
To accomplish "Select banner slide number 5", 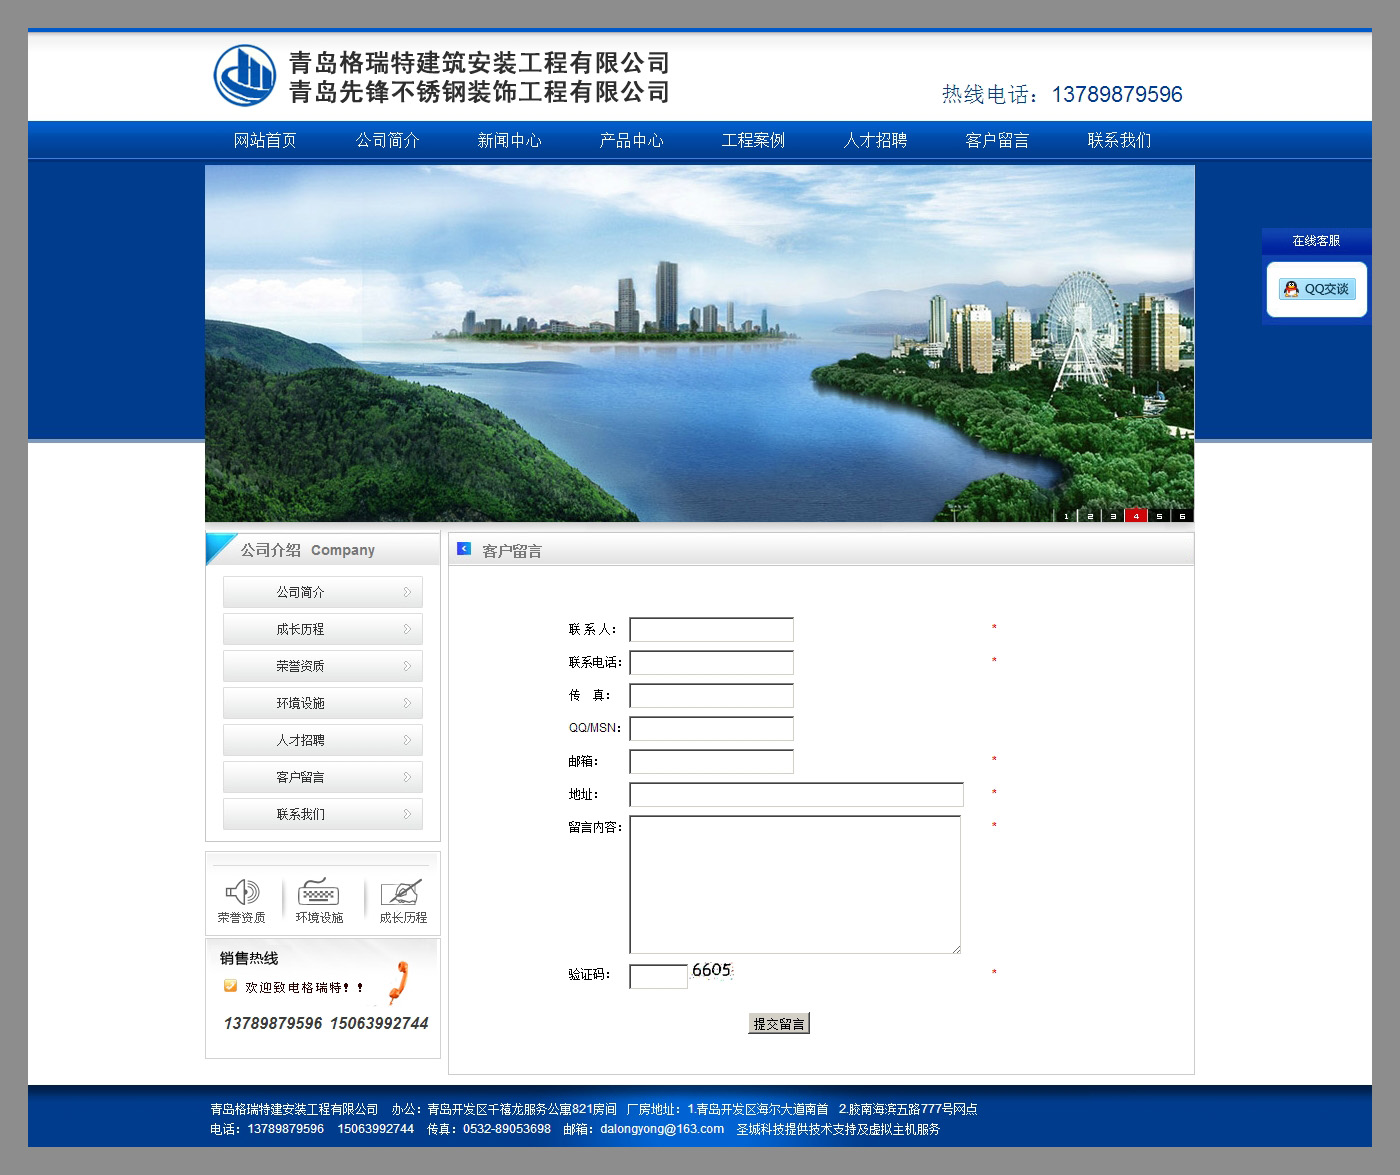I will [x=1158, y=516].
